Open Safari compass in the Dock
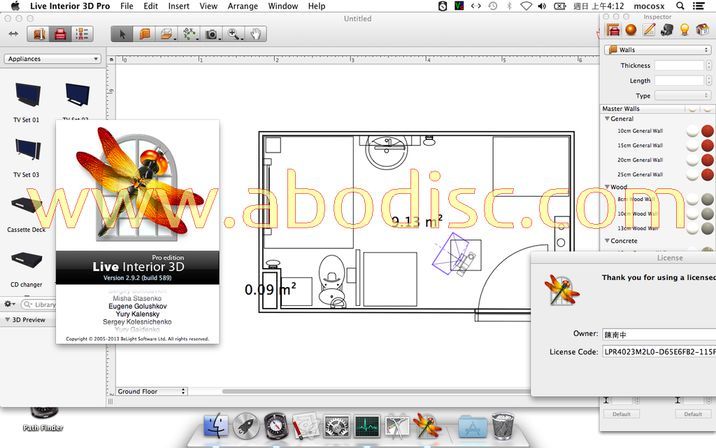This screenshot has width=716, height=448. click(x=276, y=426)
